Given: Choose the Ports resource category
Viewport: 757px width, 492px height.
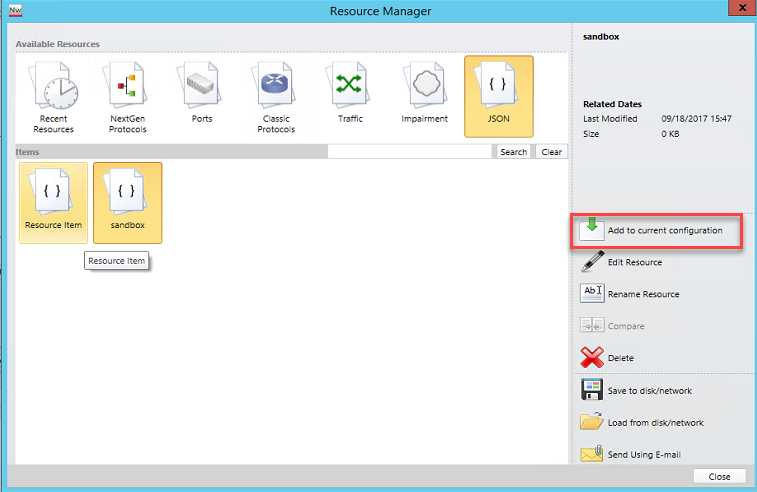Looking at the screenshot, I should [201, 96].
